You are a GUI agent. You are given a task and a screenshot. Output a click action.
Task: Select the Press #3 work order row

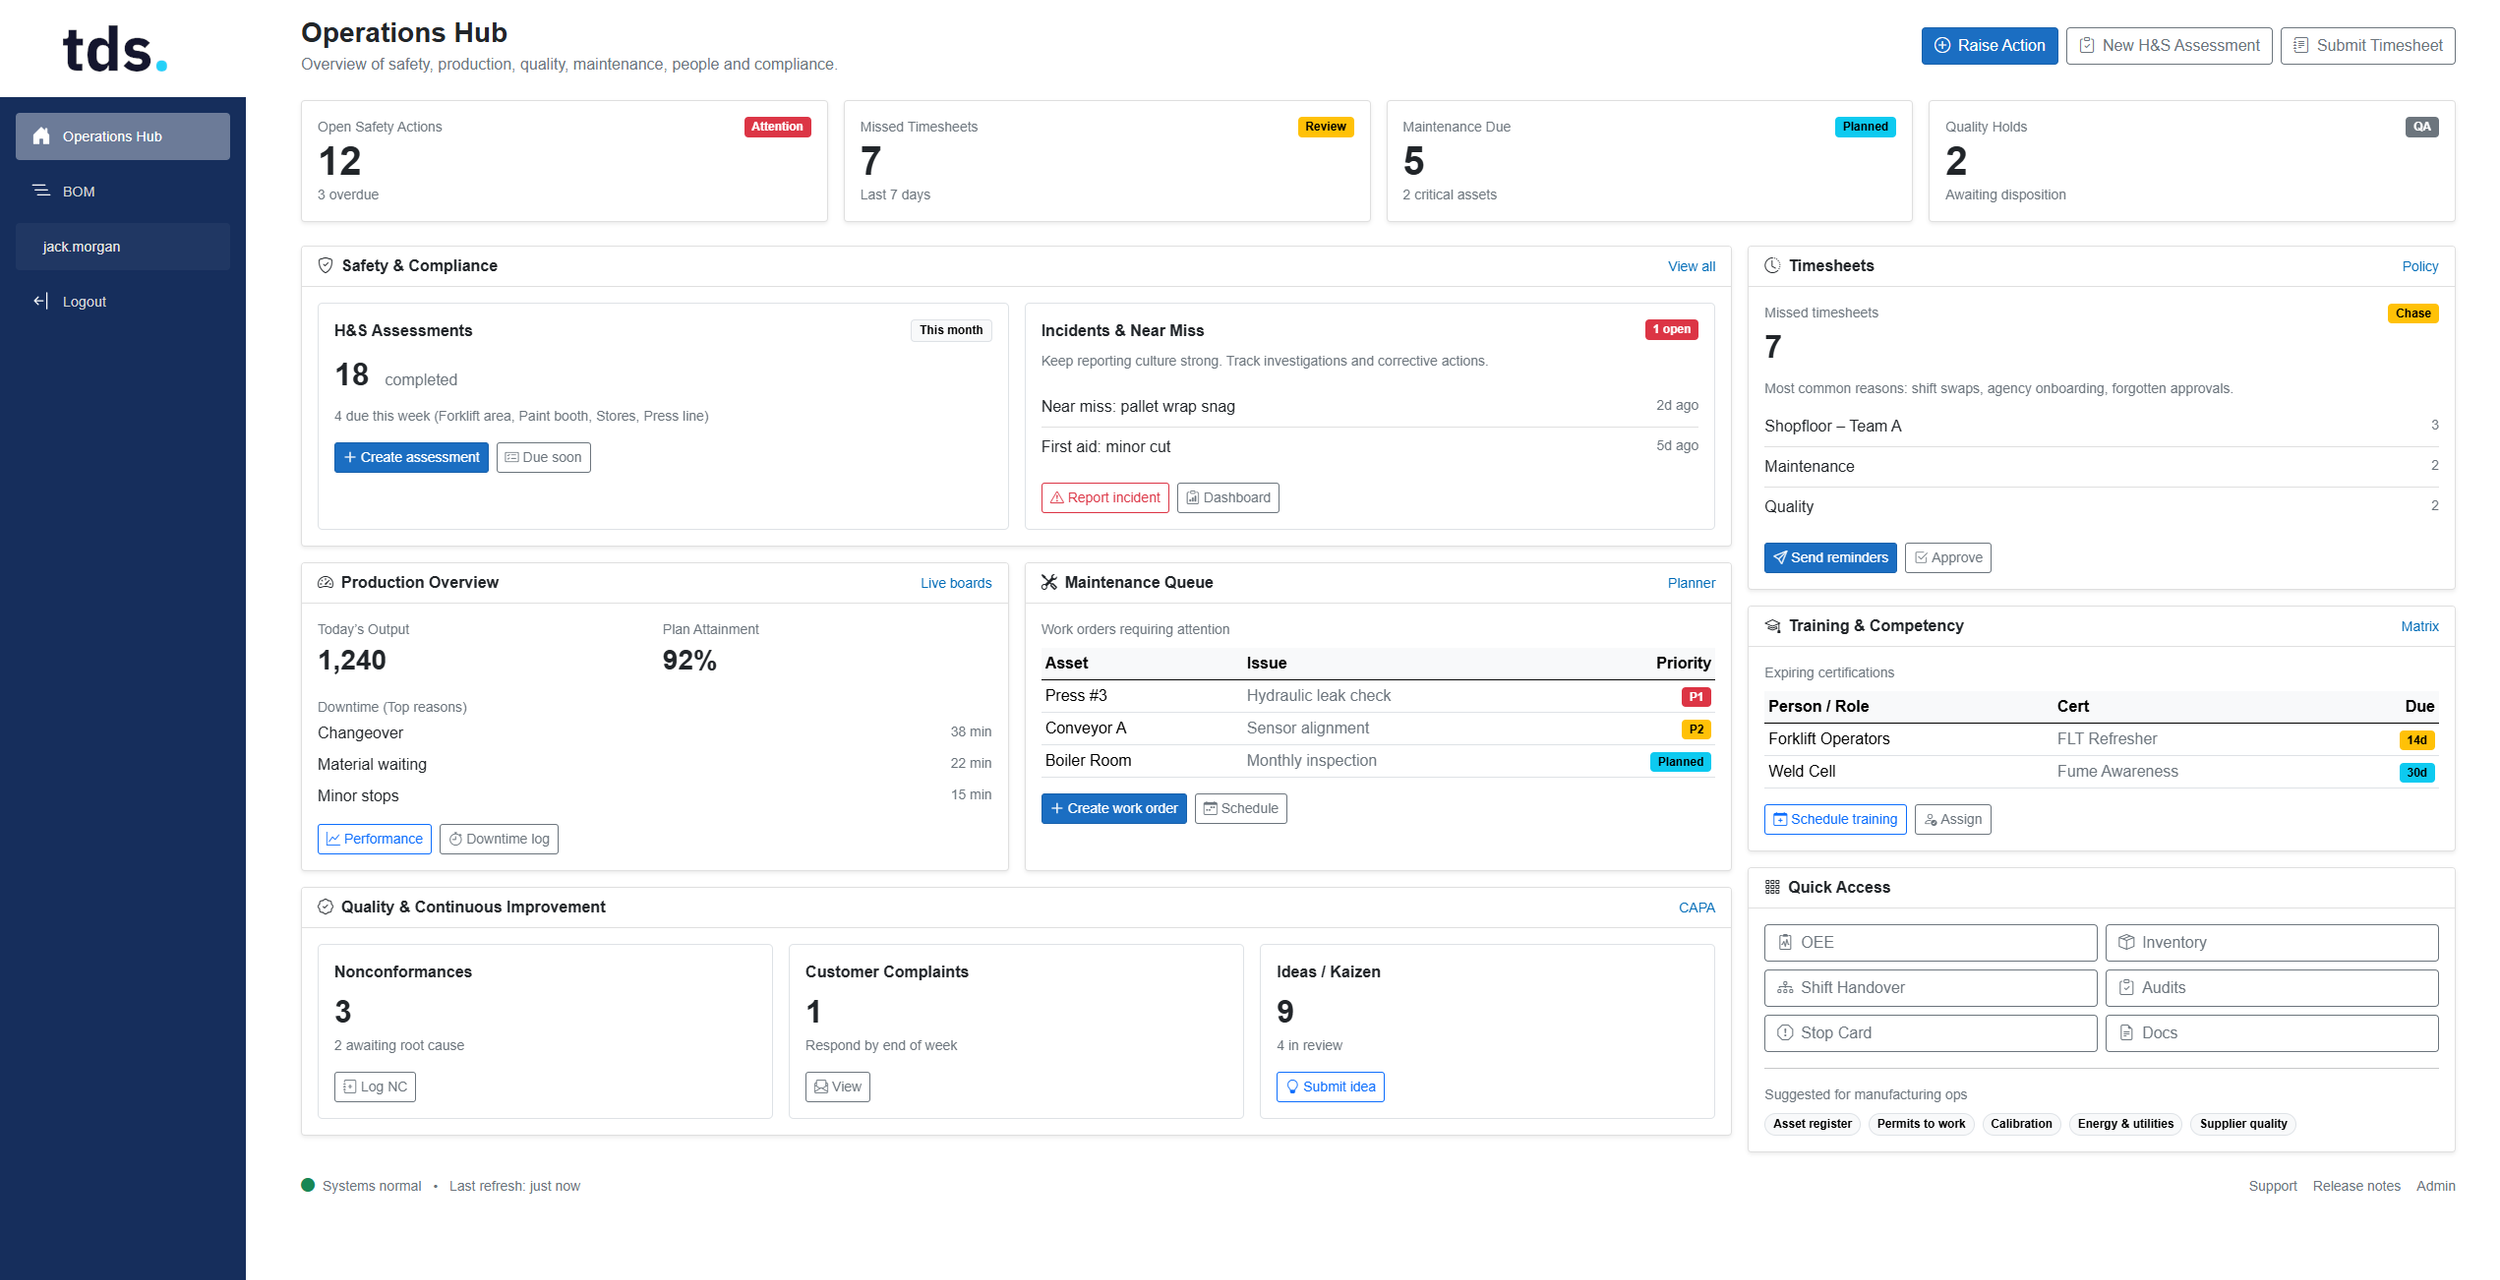point(1377,696)
